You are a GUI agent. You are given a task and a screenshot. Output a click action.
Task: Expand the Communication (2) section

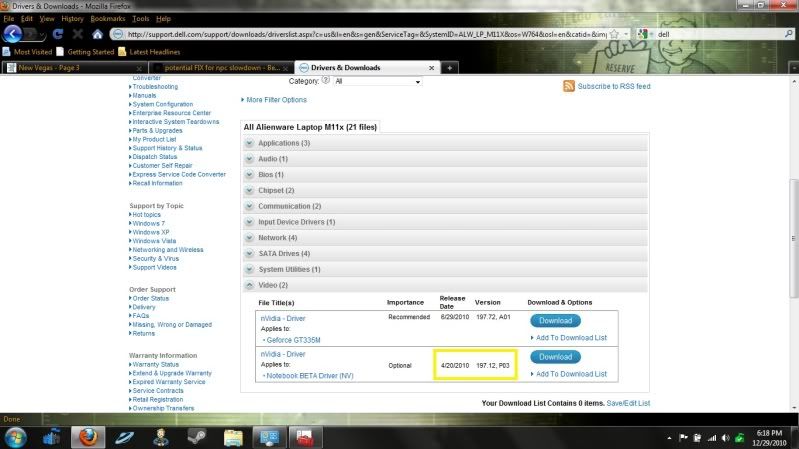(445, 206)
